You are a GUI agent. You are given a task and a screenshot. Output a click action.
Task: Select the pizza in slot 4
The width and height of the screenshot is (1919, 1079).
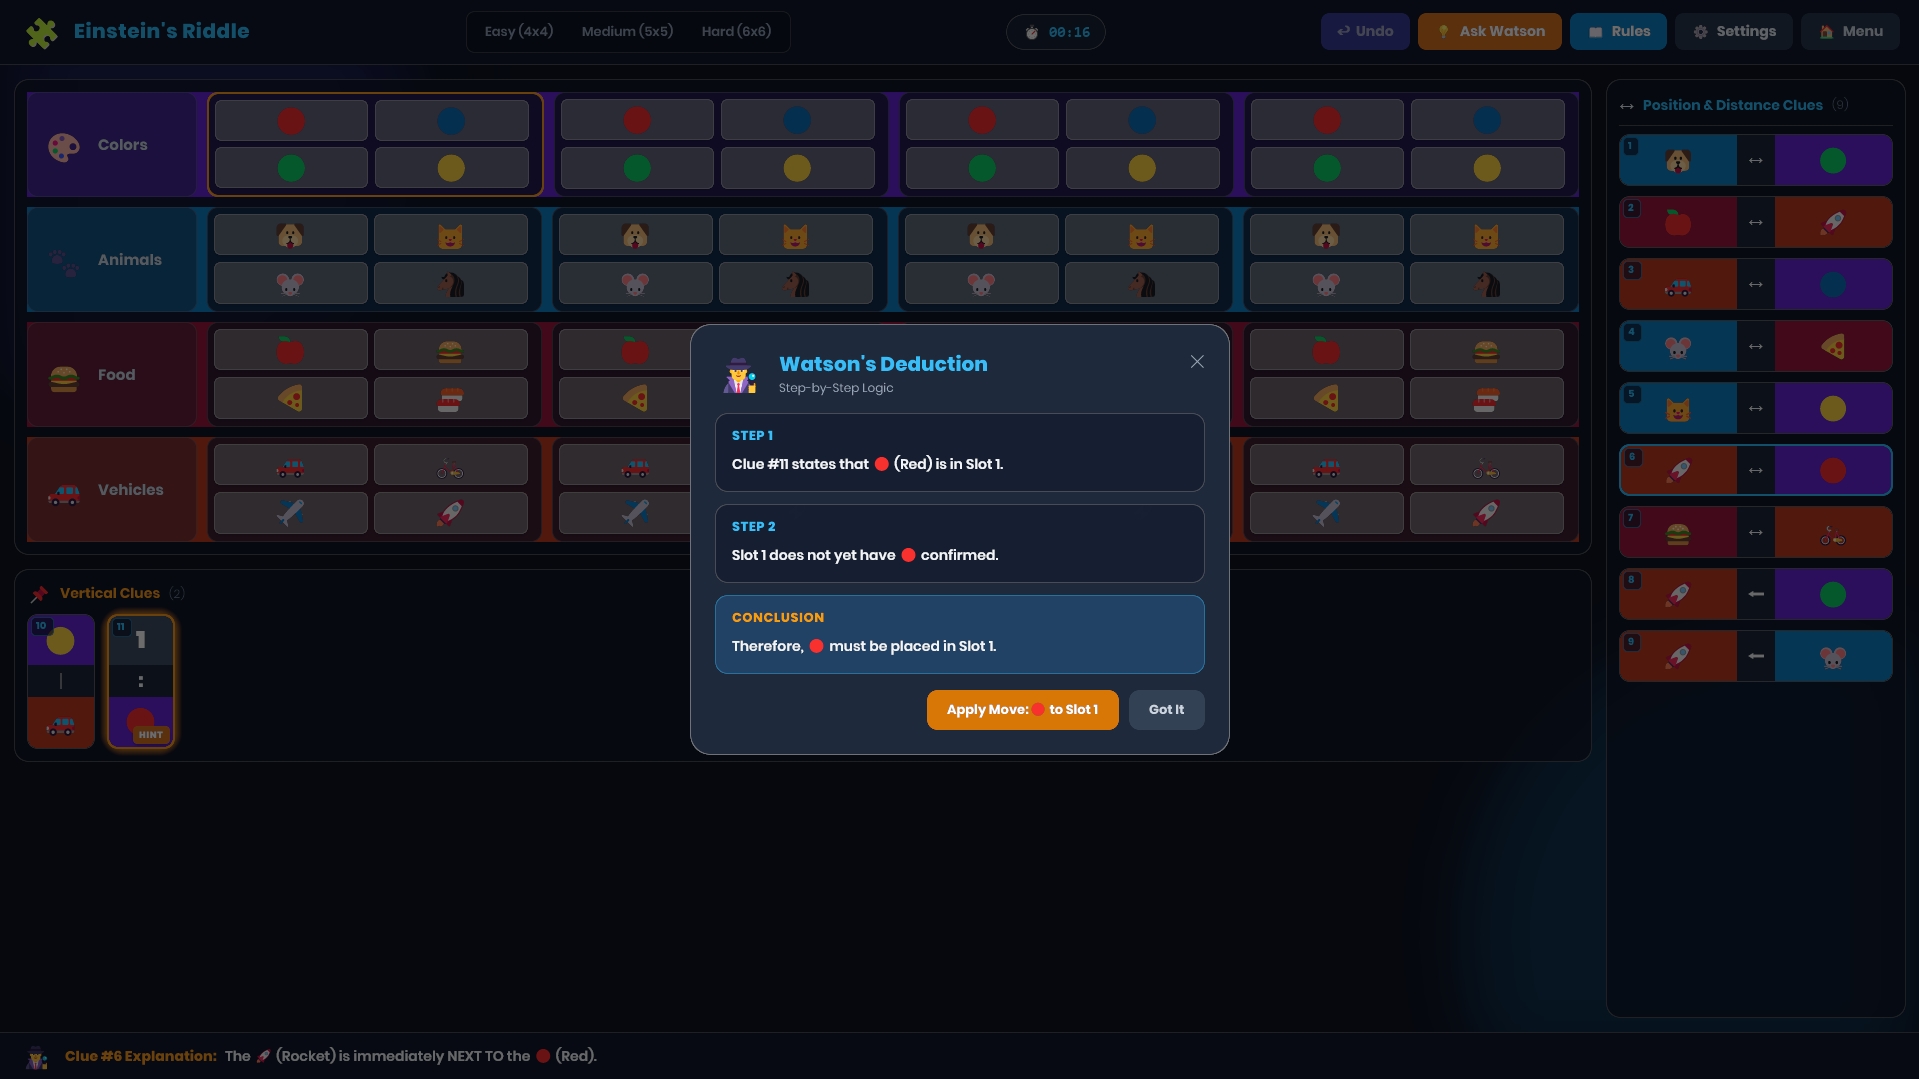pyautogui.click(x=1326, y=398)
